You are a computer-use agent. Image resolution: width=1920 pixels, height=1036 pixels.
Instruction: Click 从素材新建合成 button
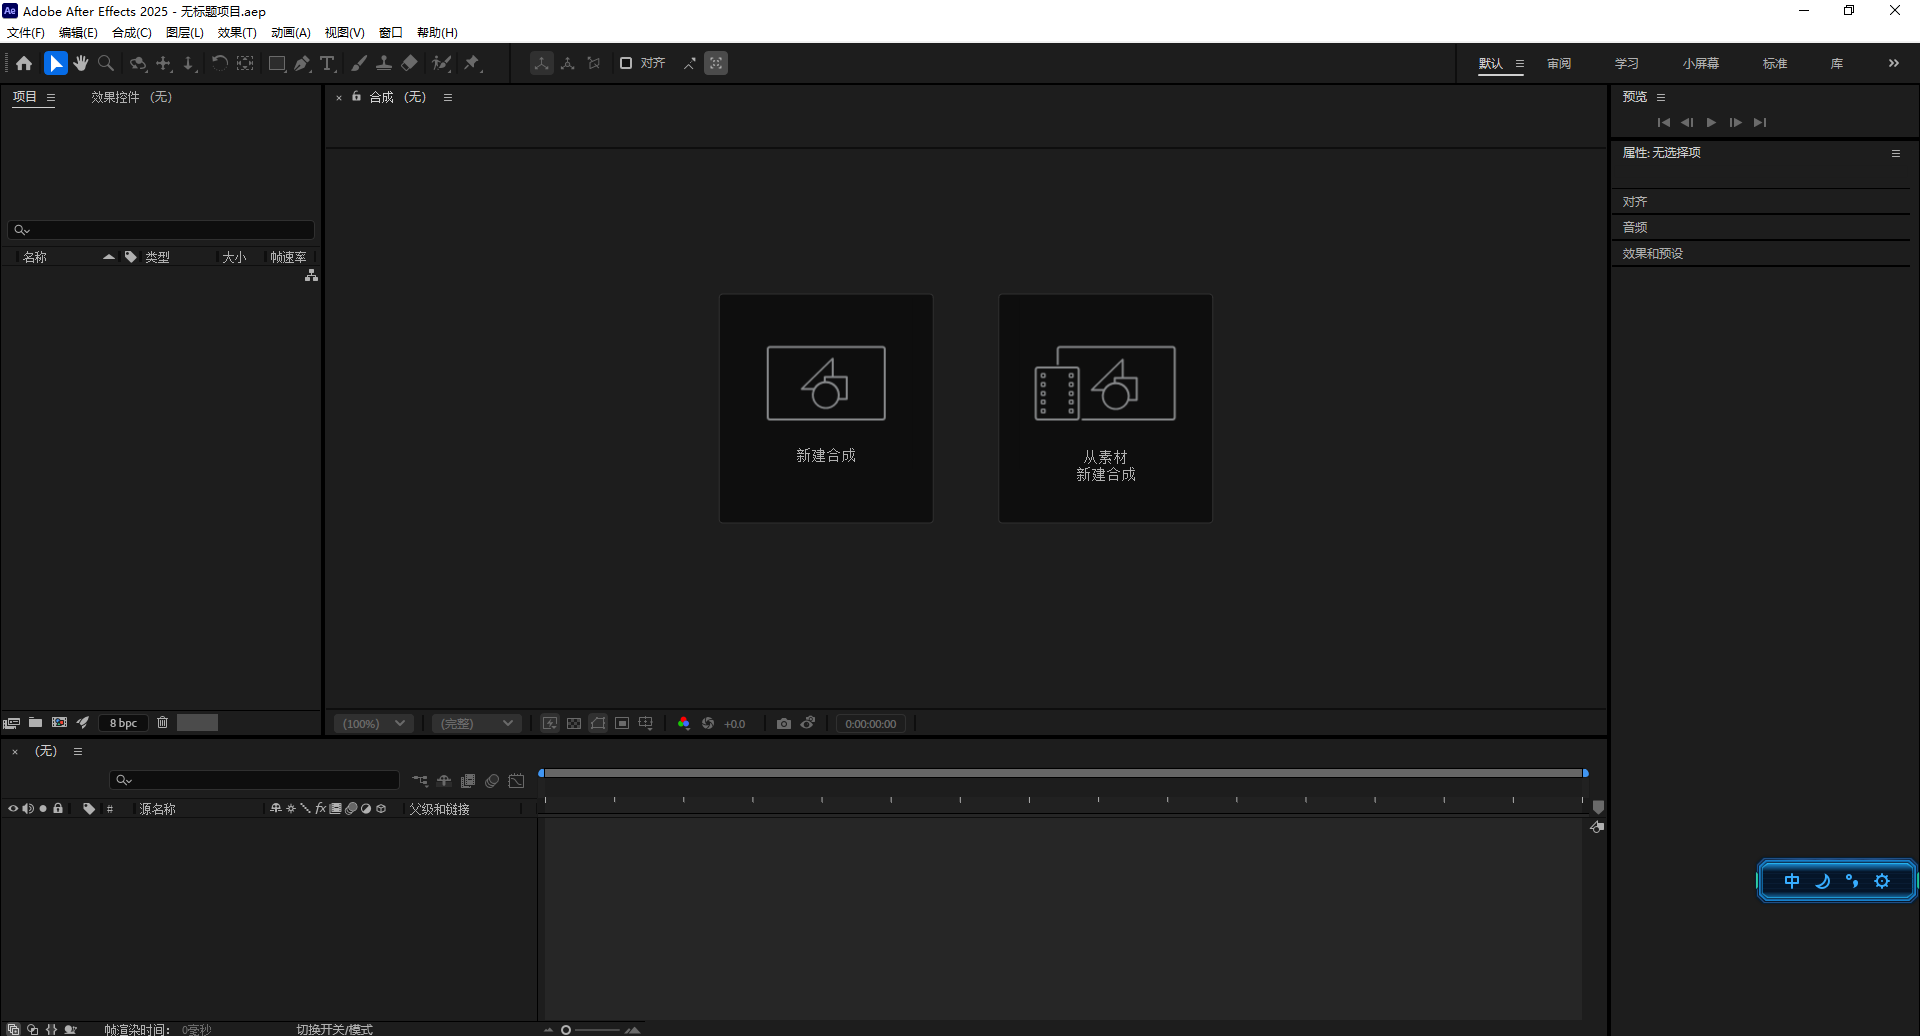point(1105,408)
